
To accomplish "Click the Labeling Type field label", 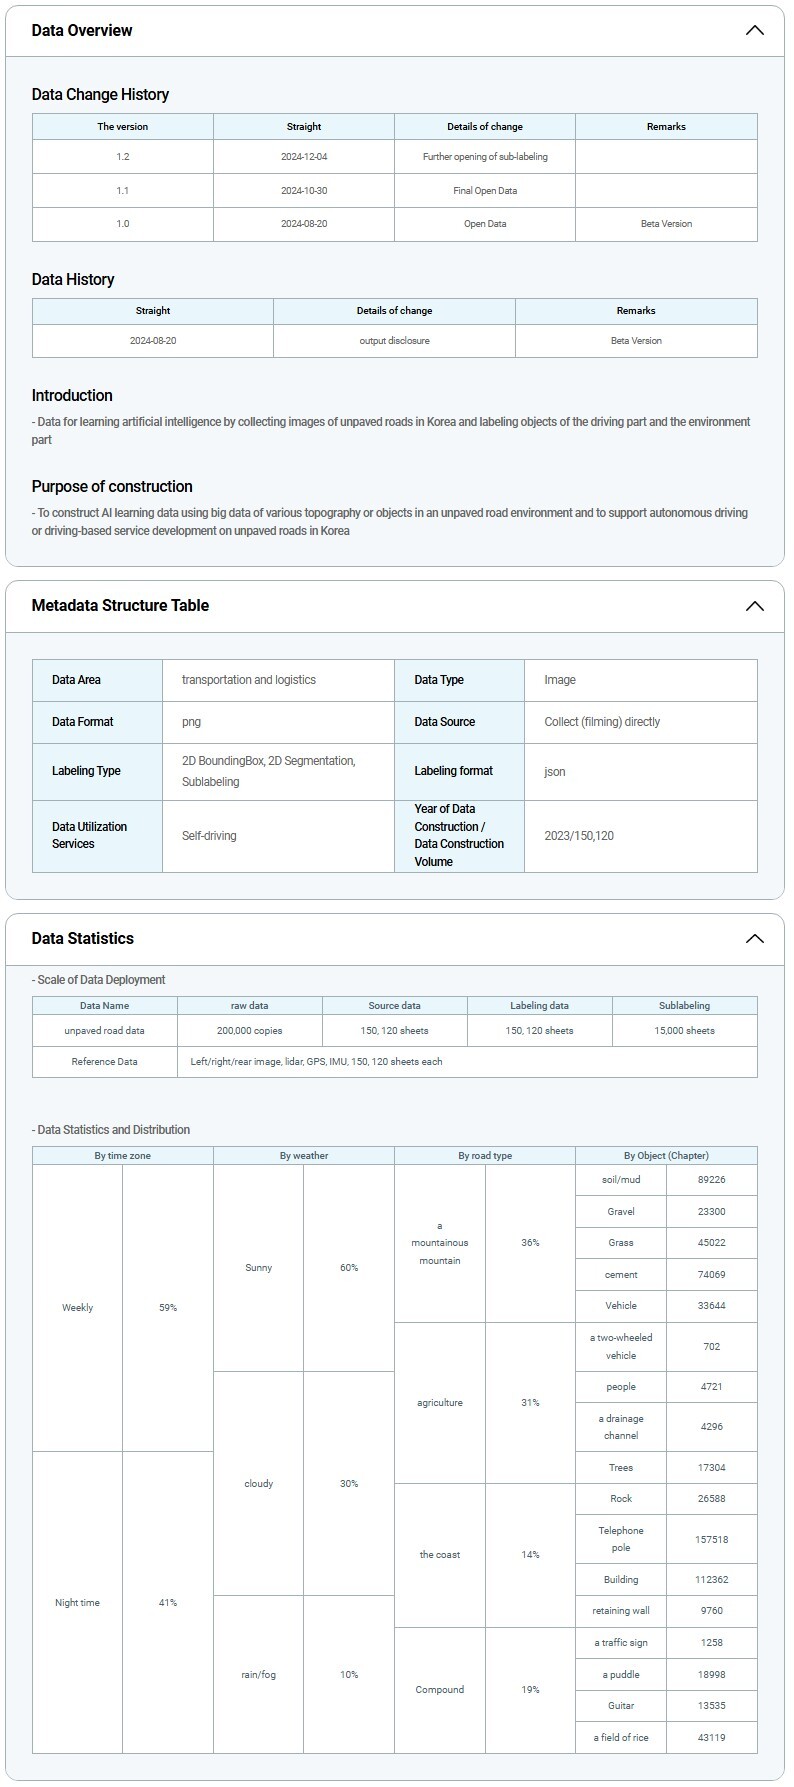I will coord(86,771).
